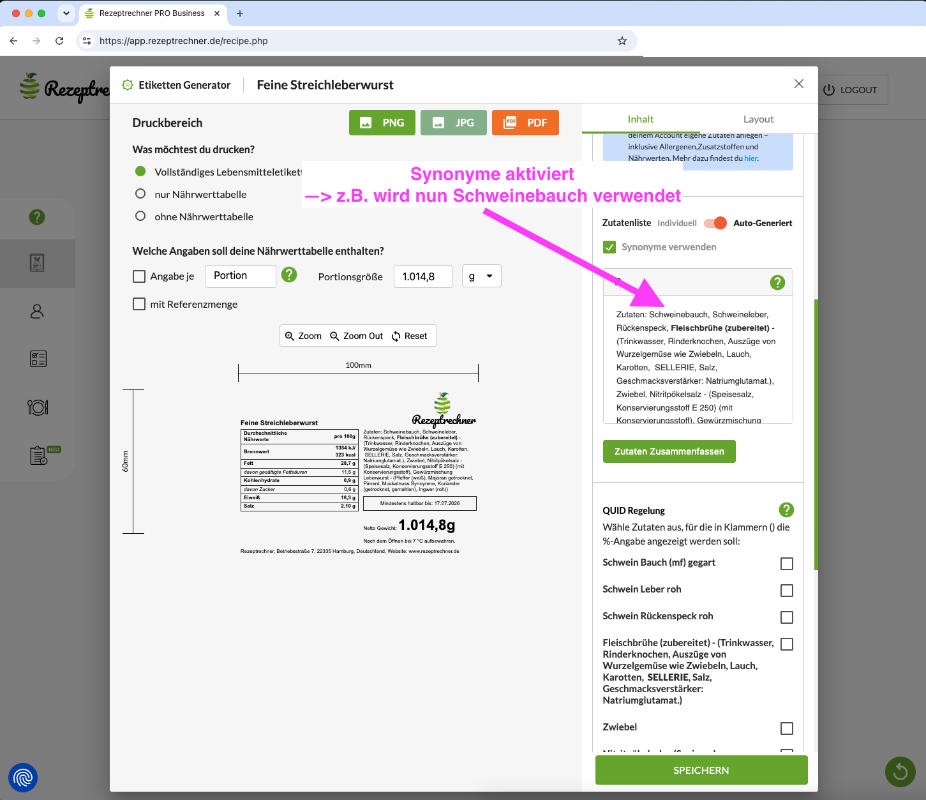
Task: Uncheck Synonyme verwenden checkbox
Action: click(609, 247)
